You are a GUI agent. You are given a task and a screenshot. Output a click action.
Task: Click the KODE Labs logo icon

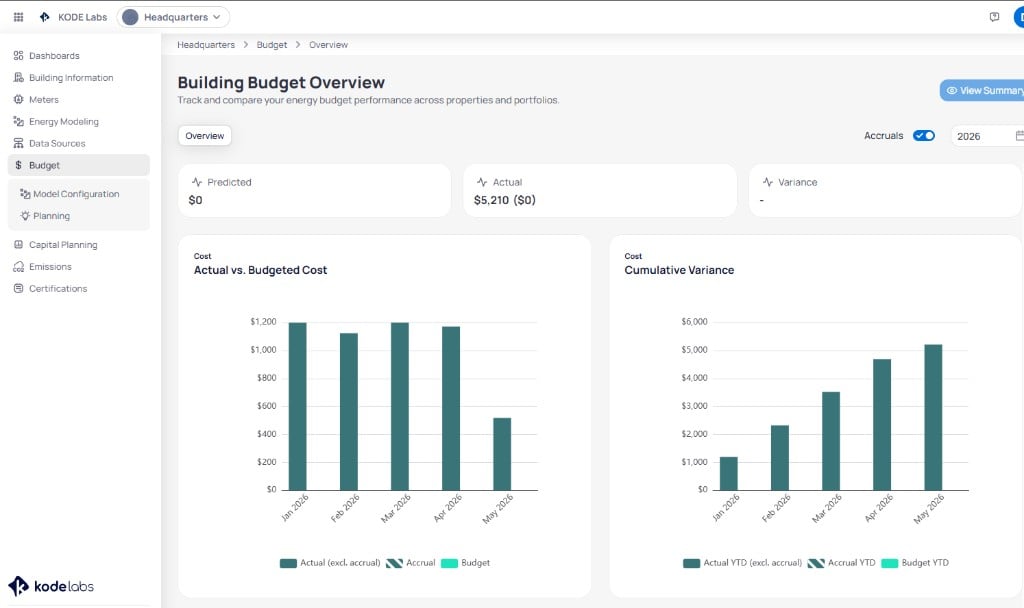44,17
